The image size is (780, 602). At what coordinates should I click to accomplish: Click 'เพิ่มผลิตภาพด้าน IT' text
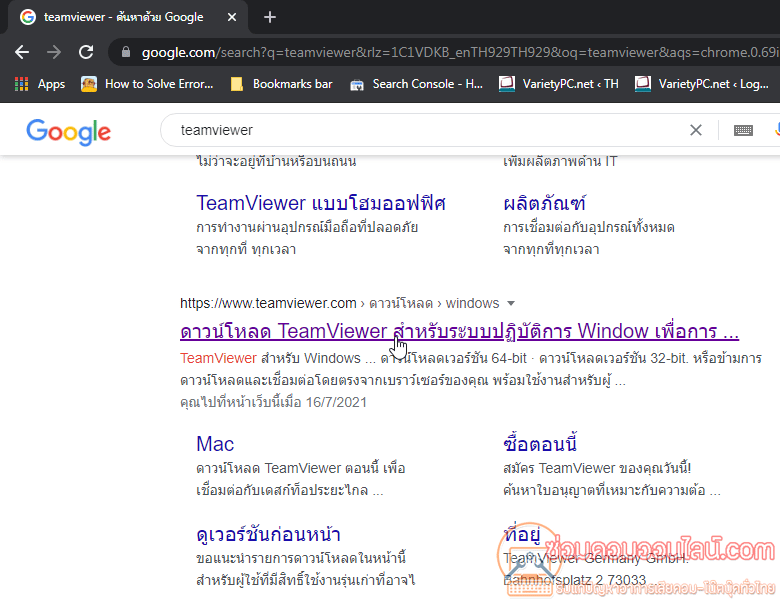coord(560,161)
